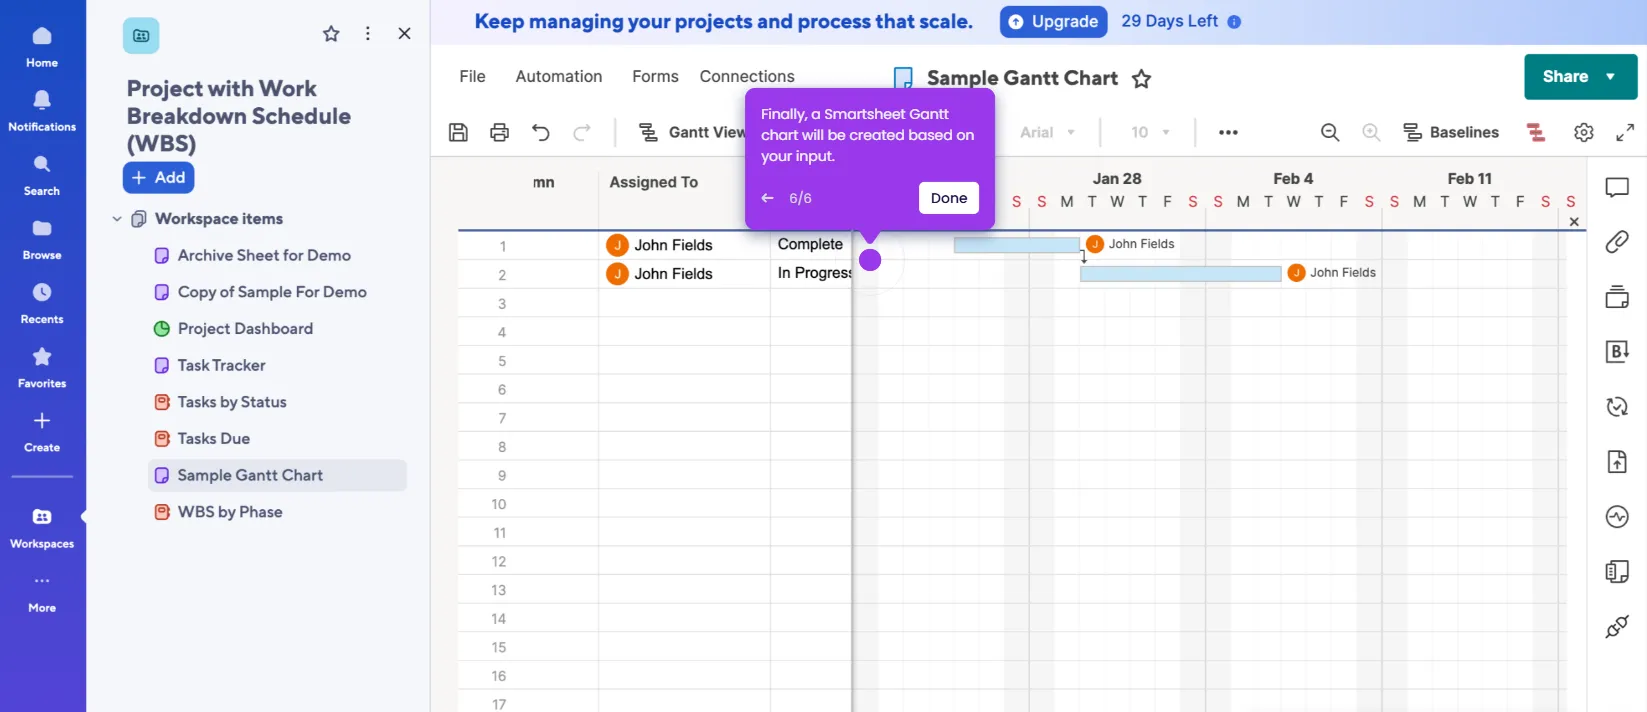The height and width of the screenshot is (712, 1647).
Task: Open the Automation menu
Action: click(559, 77)
